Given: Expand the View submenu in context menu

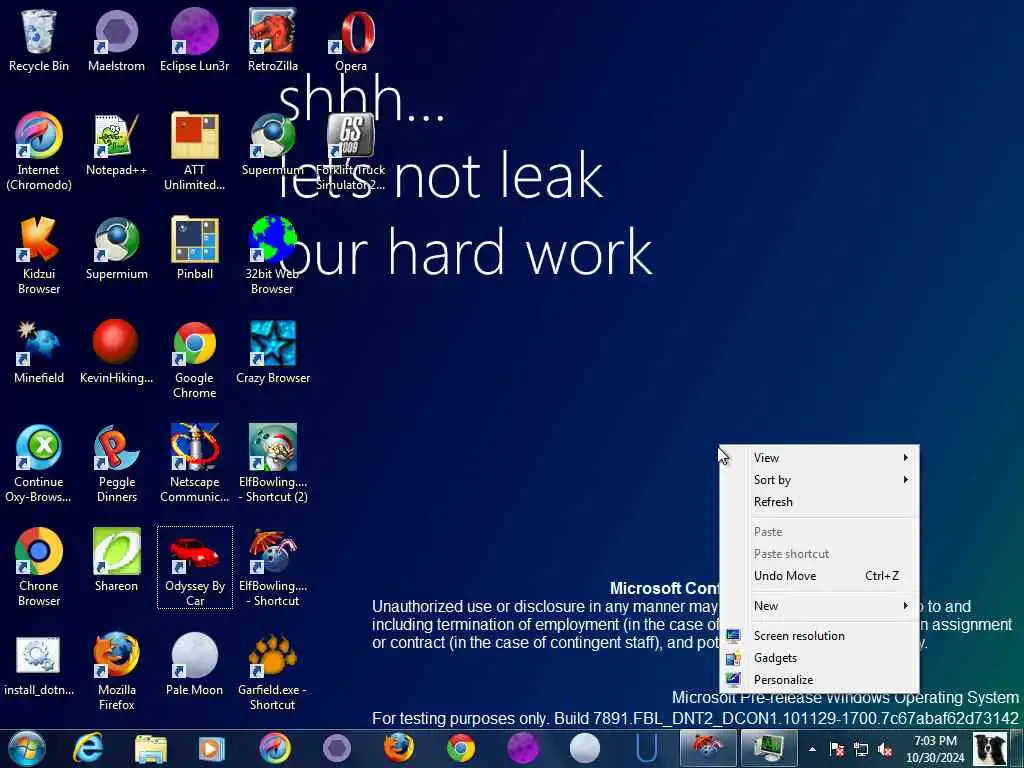Looking at the screenshot, I should click(x=819, y=458).
